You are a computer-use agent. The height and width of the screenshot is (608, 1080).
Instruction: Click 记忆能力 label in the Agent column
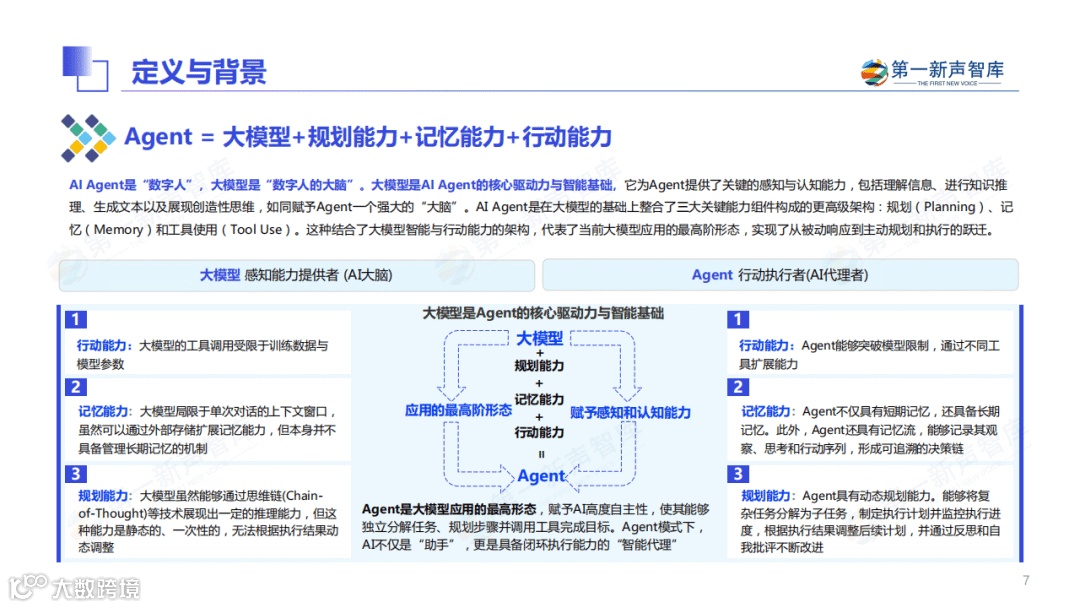(x=766, y=412)
